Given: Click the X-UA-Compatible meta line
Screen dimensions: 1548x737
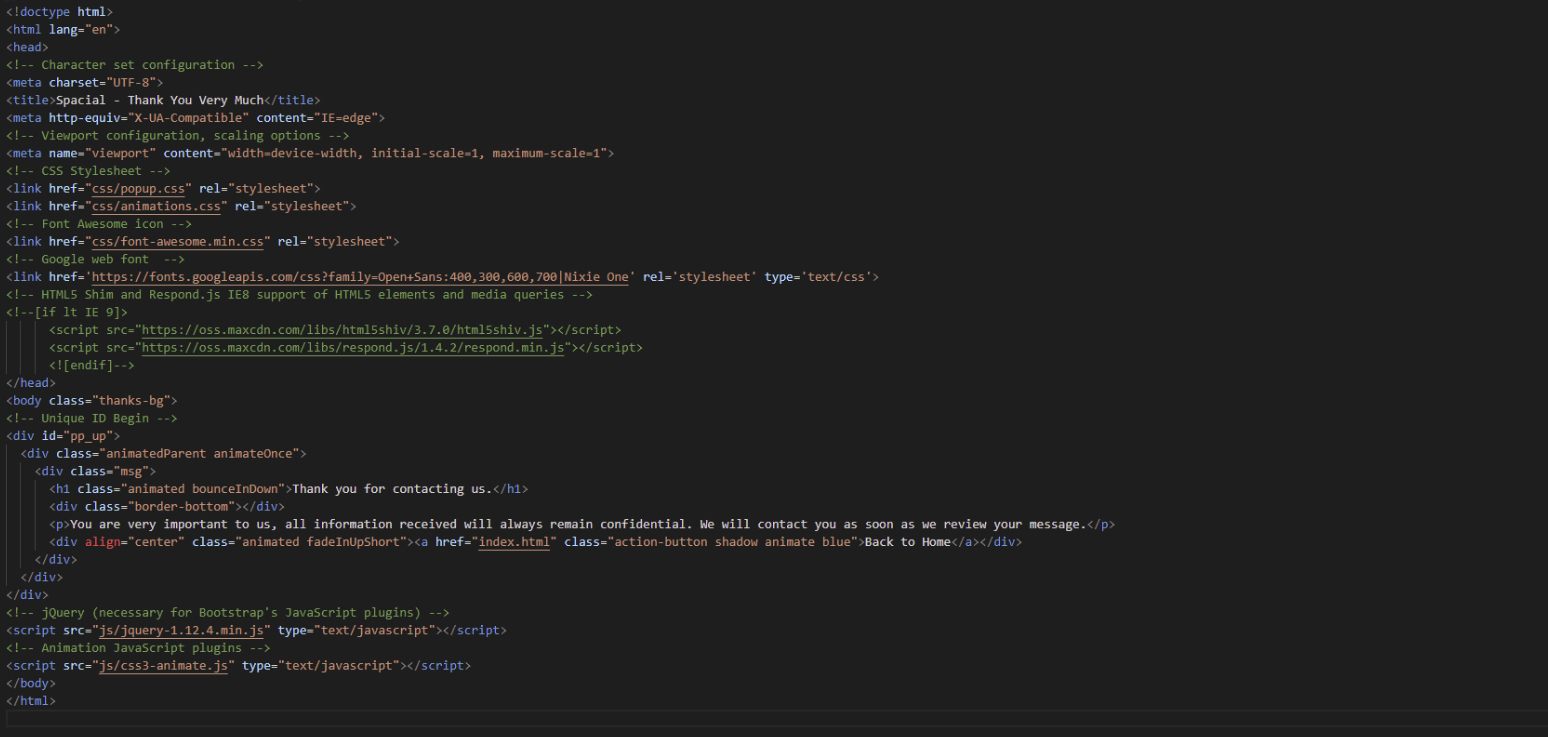Looking at the screenshot, I should [195, 118].
